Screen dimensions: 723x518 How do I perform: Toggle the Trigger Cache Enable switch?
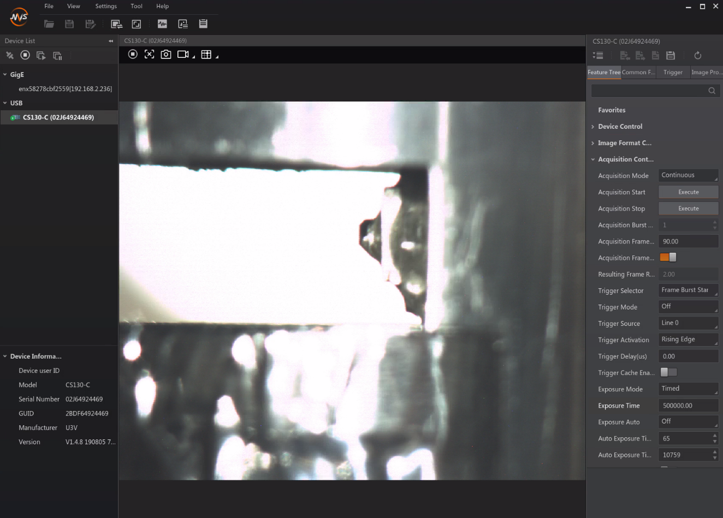pos(668,373)
